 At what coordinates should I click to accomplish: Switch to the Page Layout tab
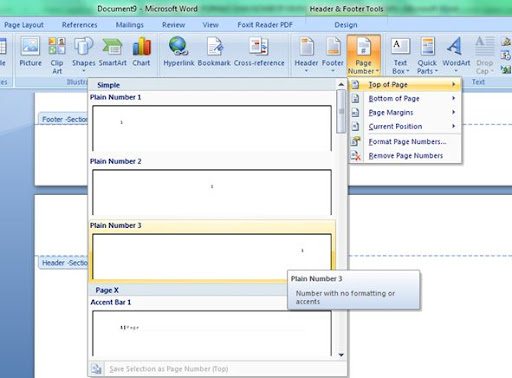pyautogui.click(x=24, y=25)
